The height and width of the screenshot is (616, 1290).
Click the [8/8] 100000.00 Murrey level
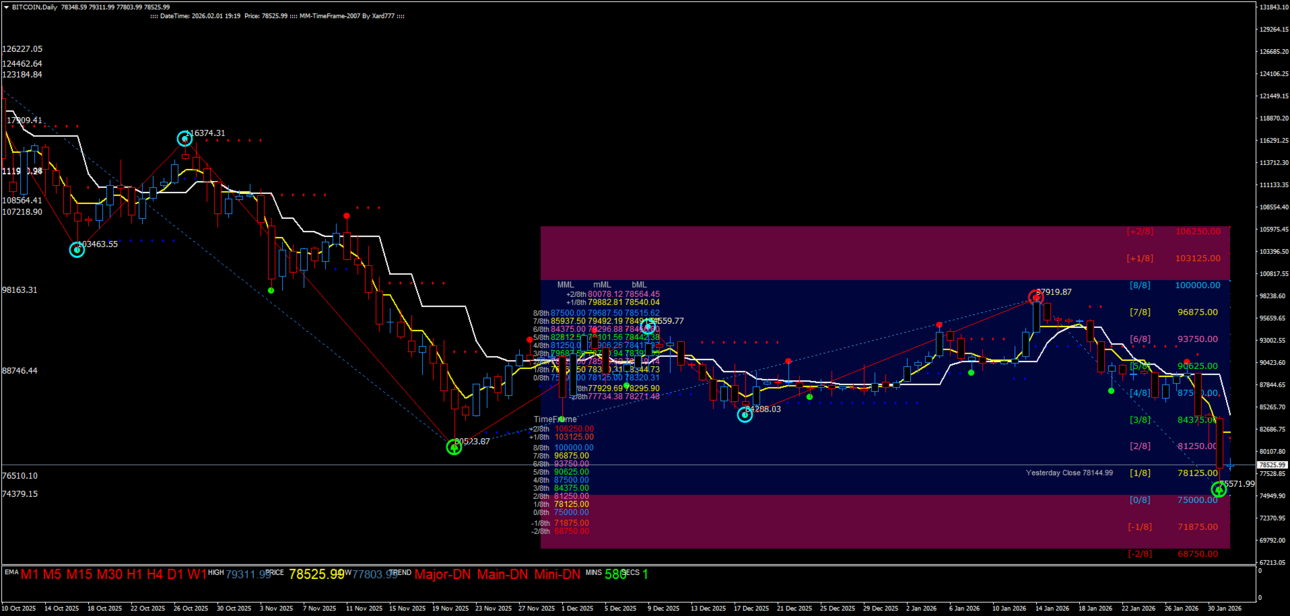pos(1176,285)
